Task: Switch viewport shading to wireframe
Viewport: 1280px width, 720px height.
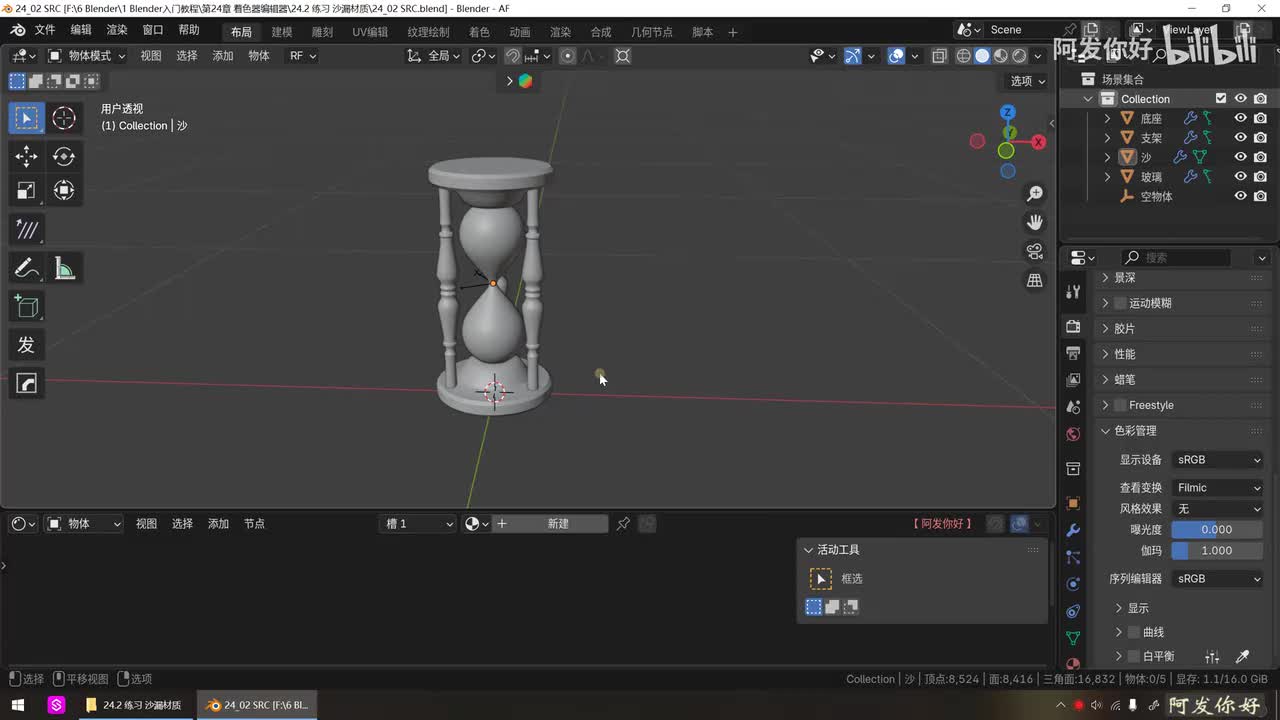Action: [964, 56]
